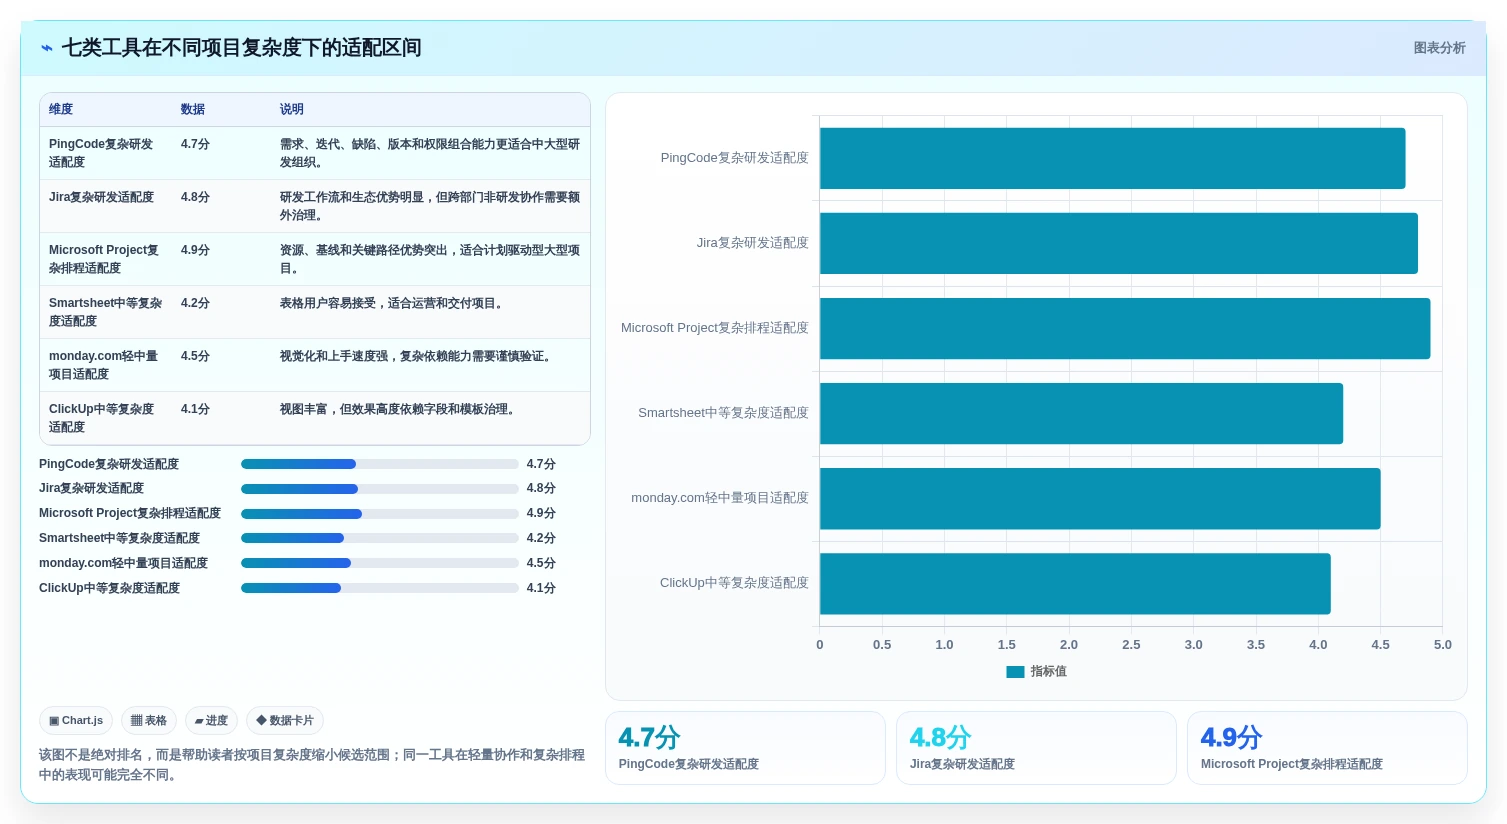Click the progress list label Jira复杂研发适配度
Screen dimensions: 1507x824
pyautogui.click(x=91, y=489)
